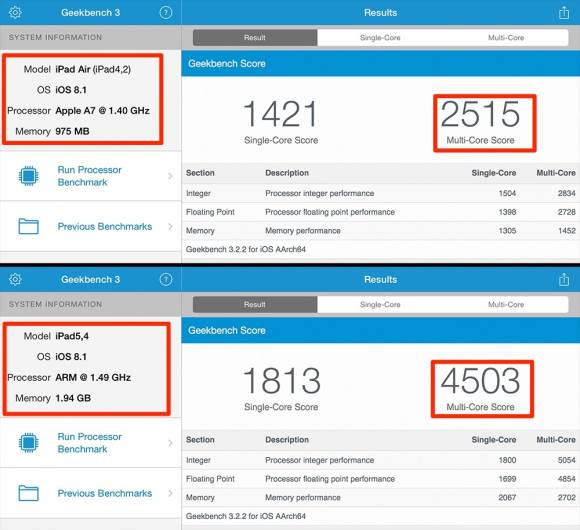Click iPad5,4 model text
This screenshot has width=580, height=530.
coord(72,336)
